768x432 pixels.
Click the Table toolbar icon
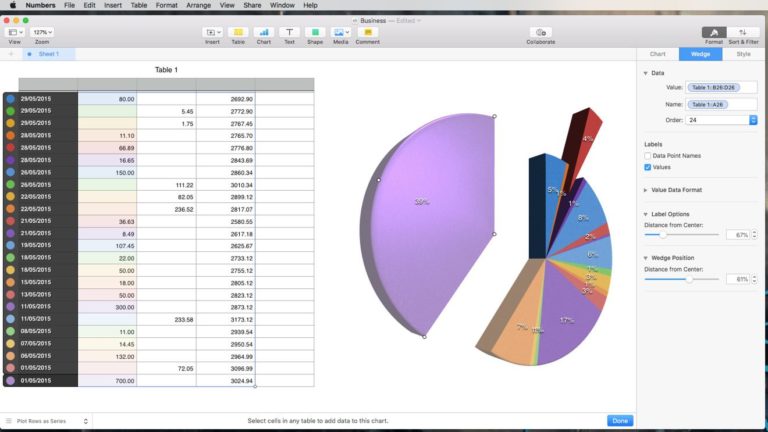coord(238,32)
